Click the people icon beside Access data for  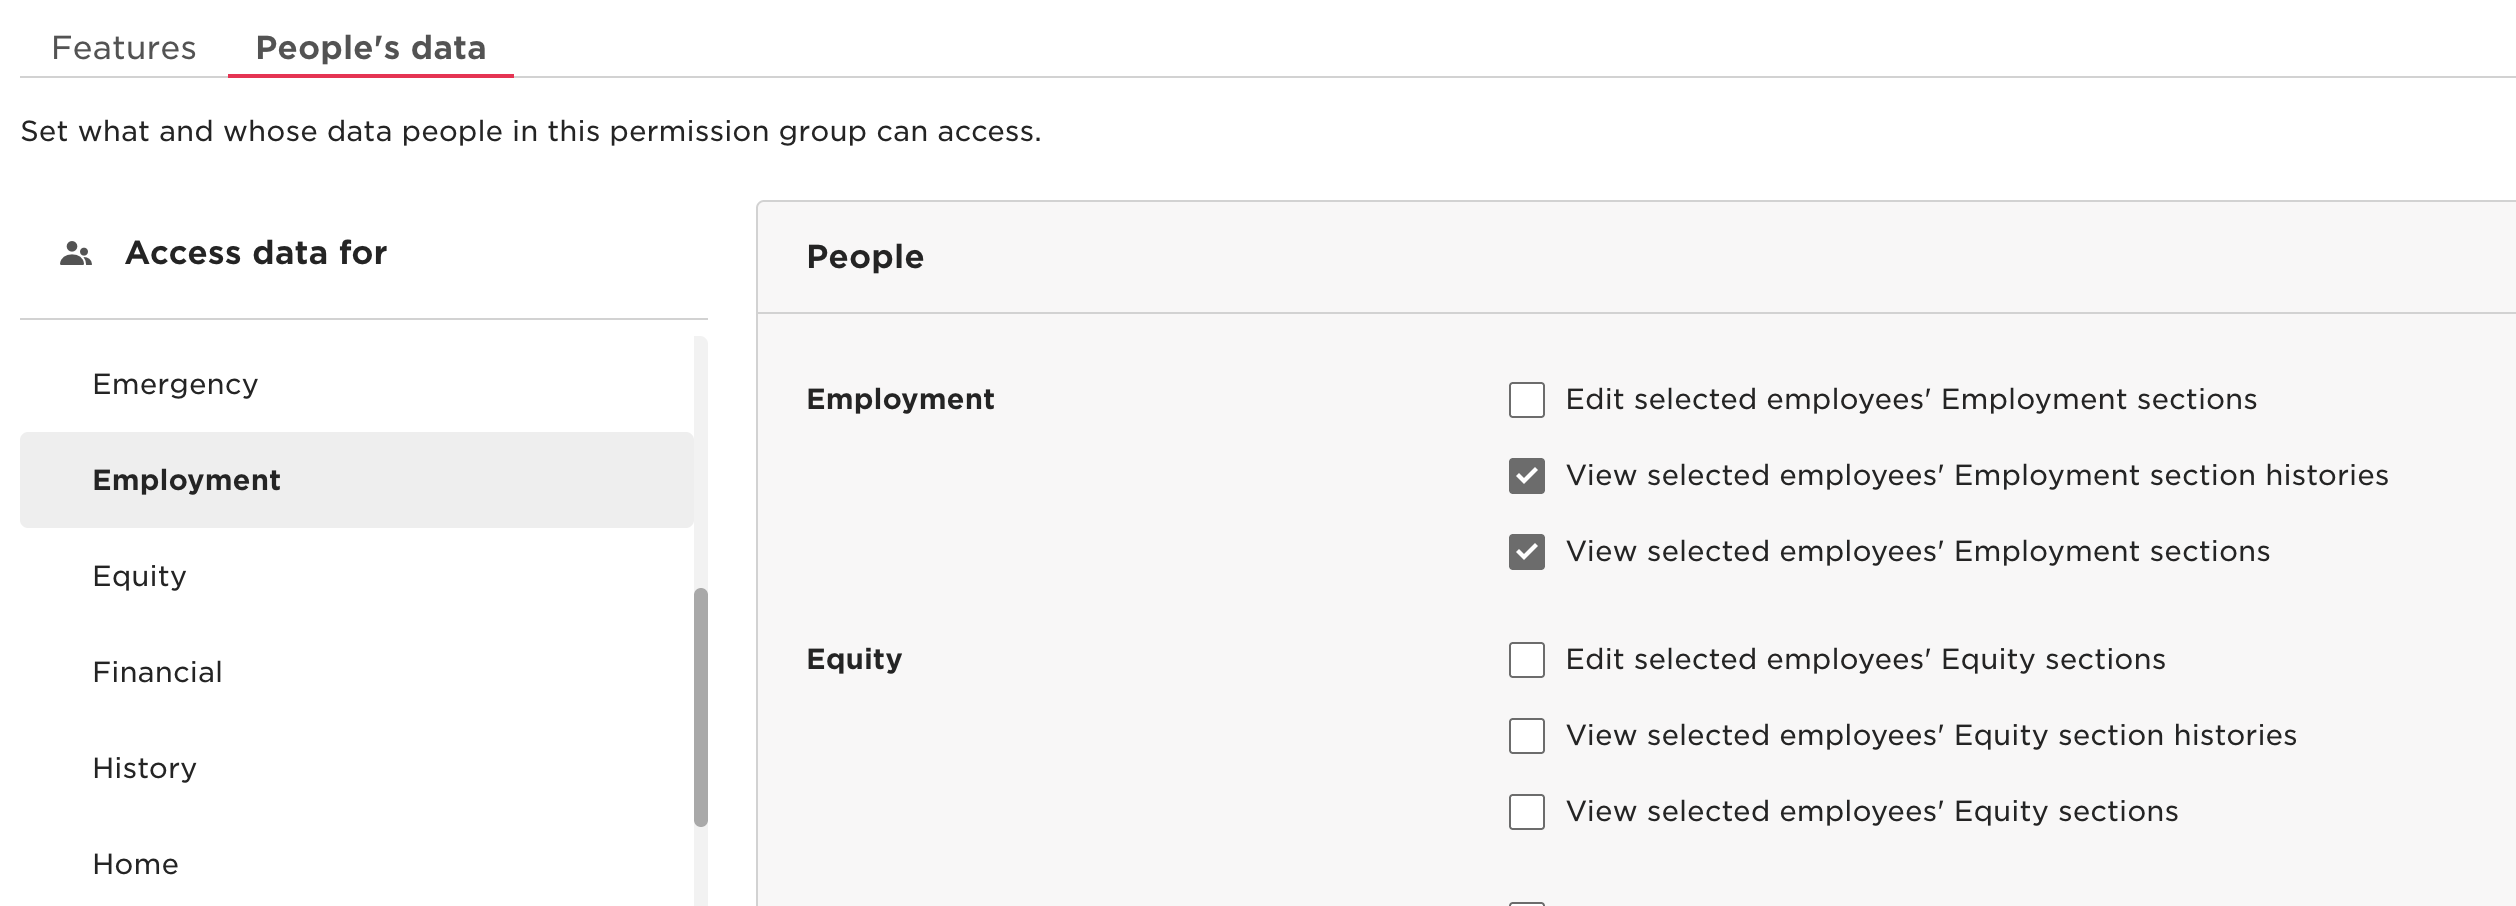coord(76,254)
